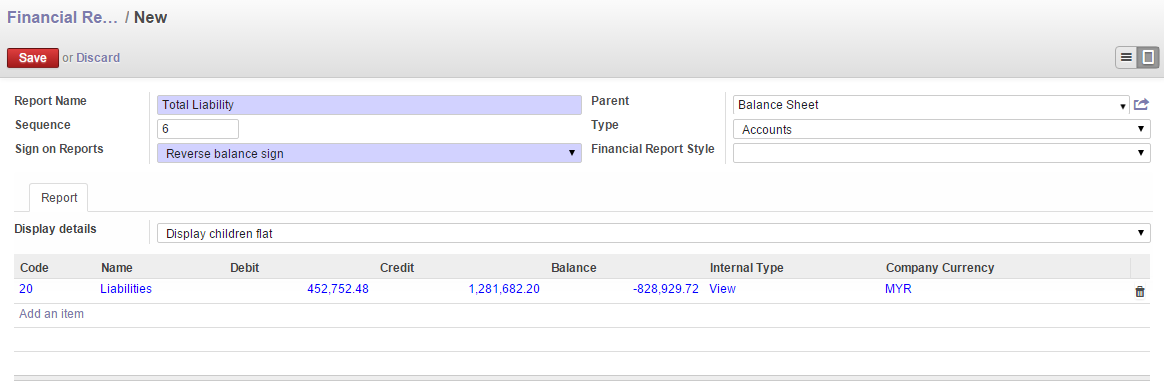
Task: Select credit value 1,281,682.20
Action: 504,290
